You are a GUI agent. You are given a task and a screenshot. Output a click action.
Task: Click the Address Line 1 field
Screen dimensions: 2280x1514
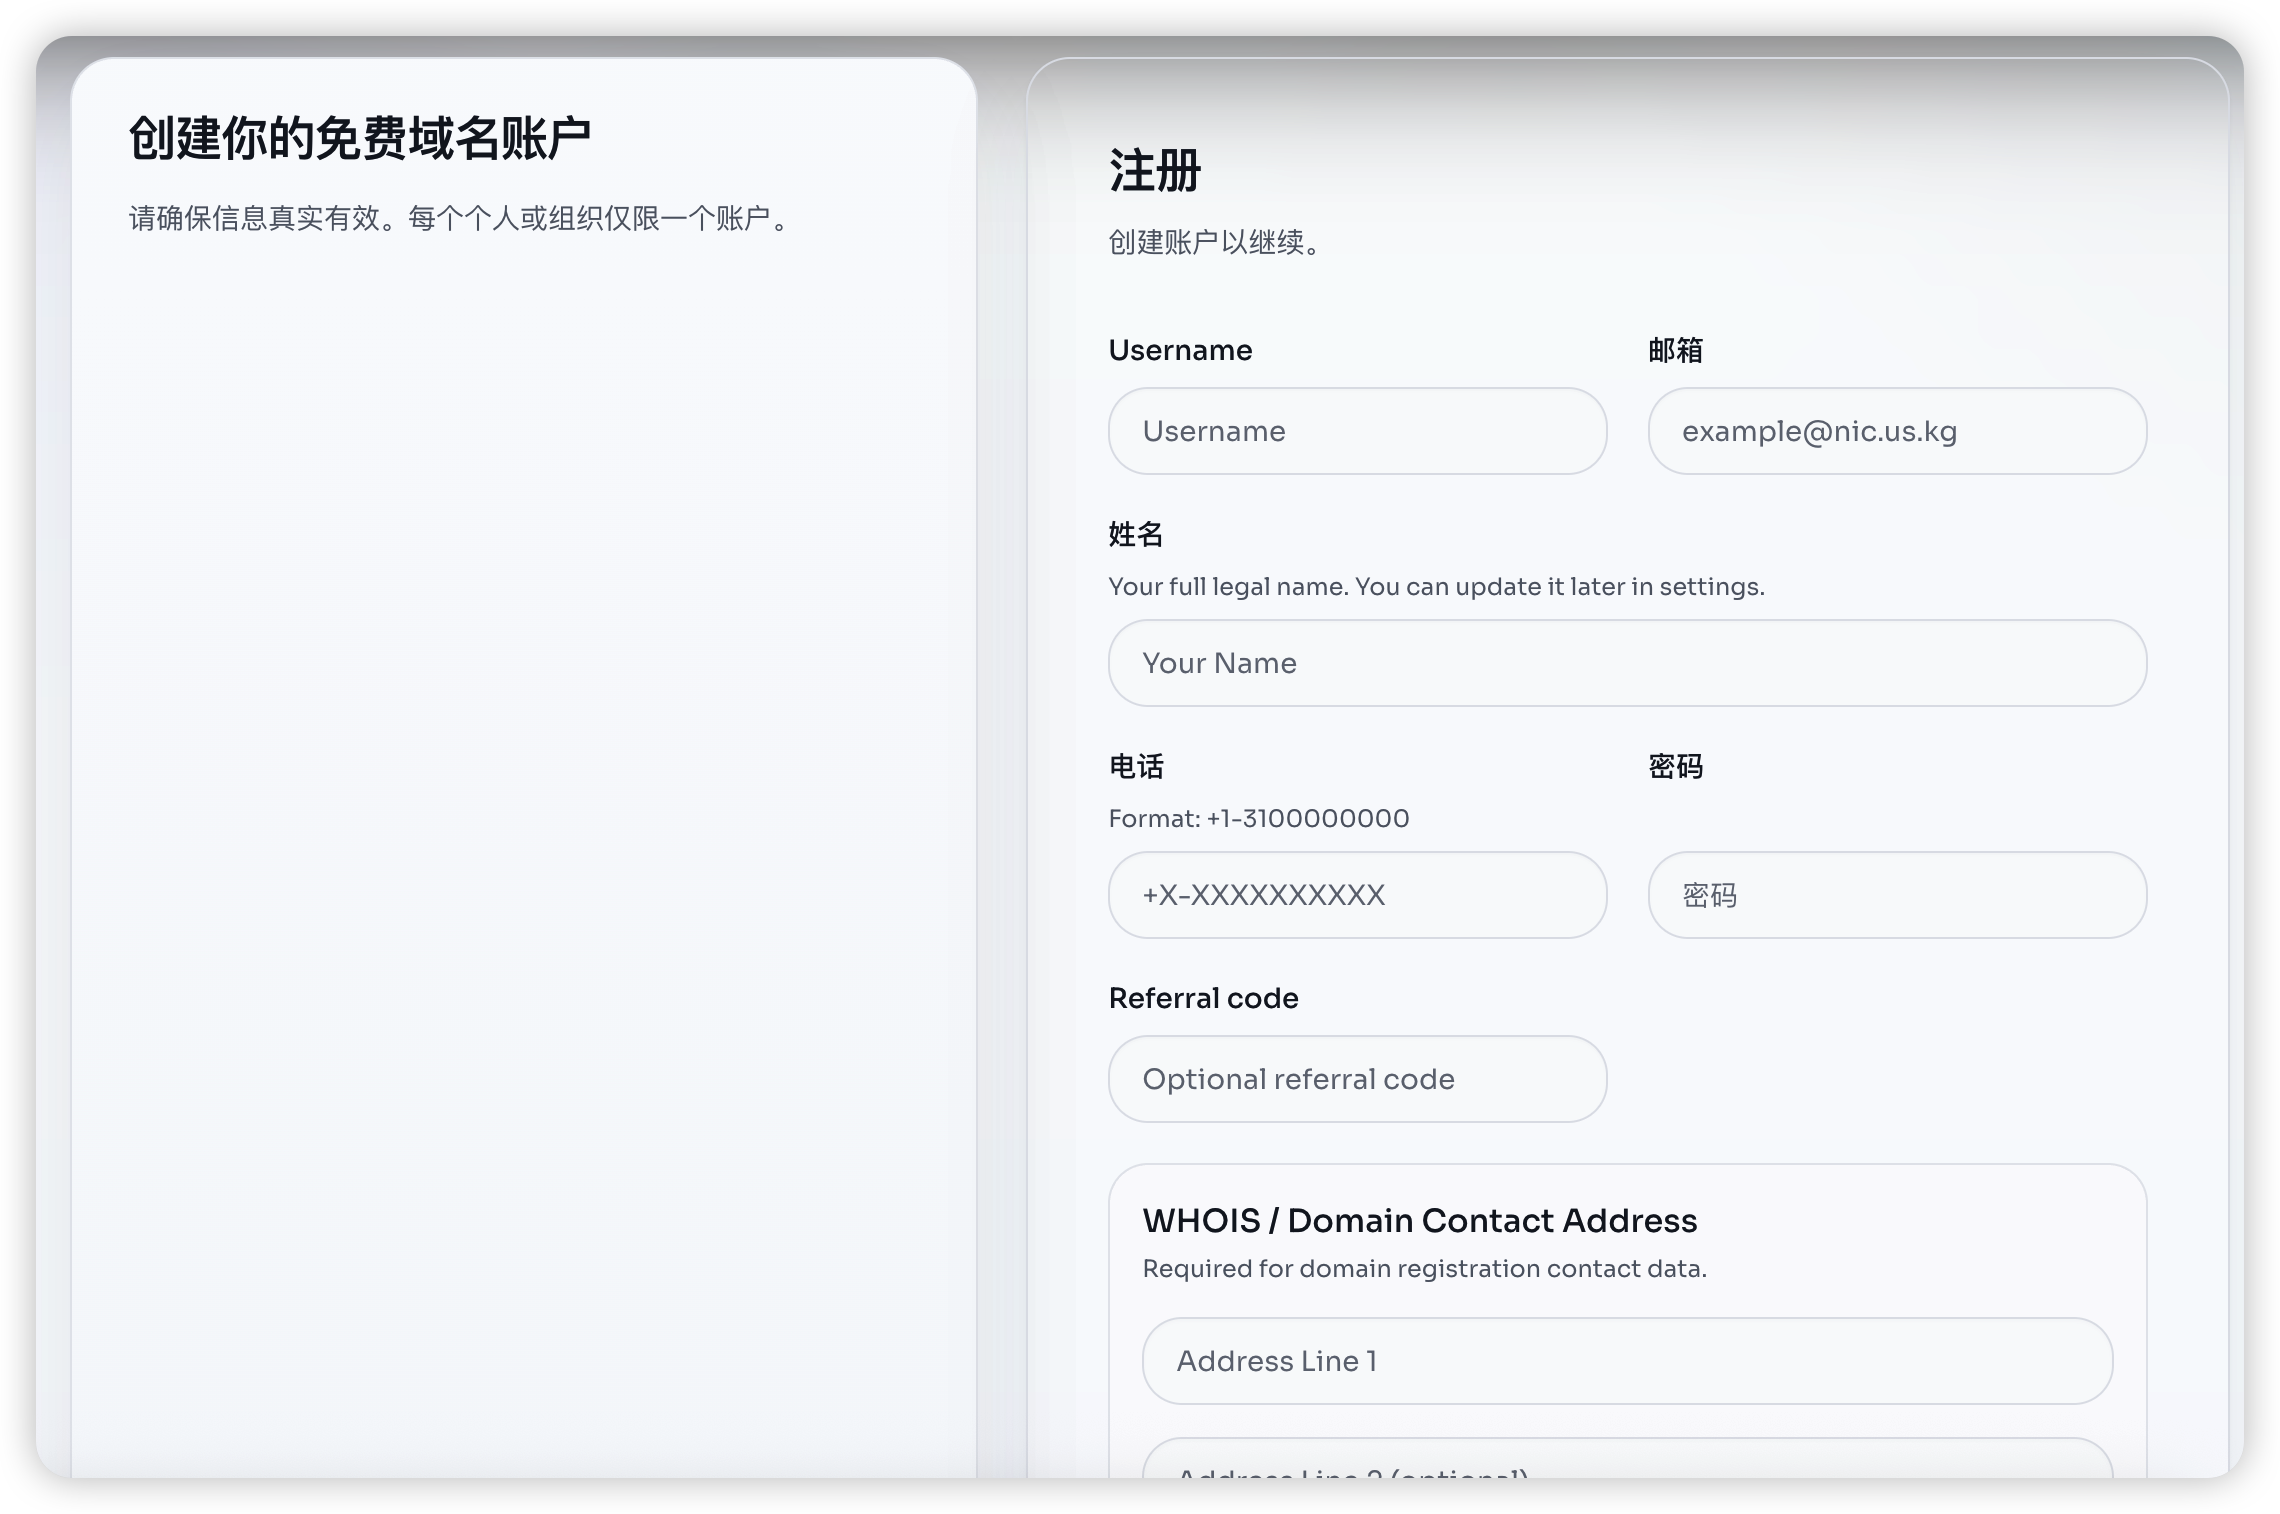[1627, 1361]
